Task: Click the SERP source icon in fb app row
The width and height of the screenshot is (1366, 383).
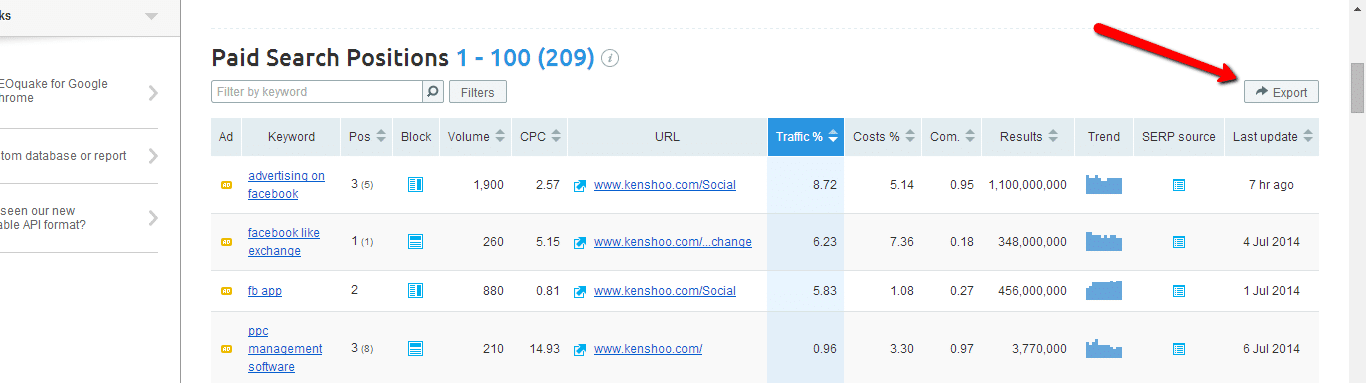Action: pos(1179,291)
